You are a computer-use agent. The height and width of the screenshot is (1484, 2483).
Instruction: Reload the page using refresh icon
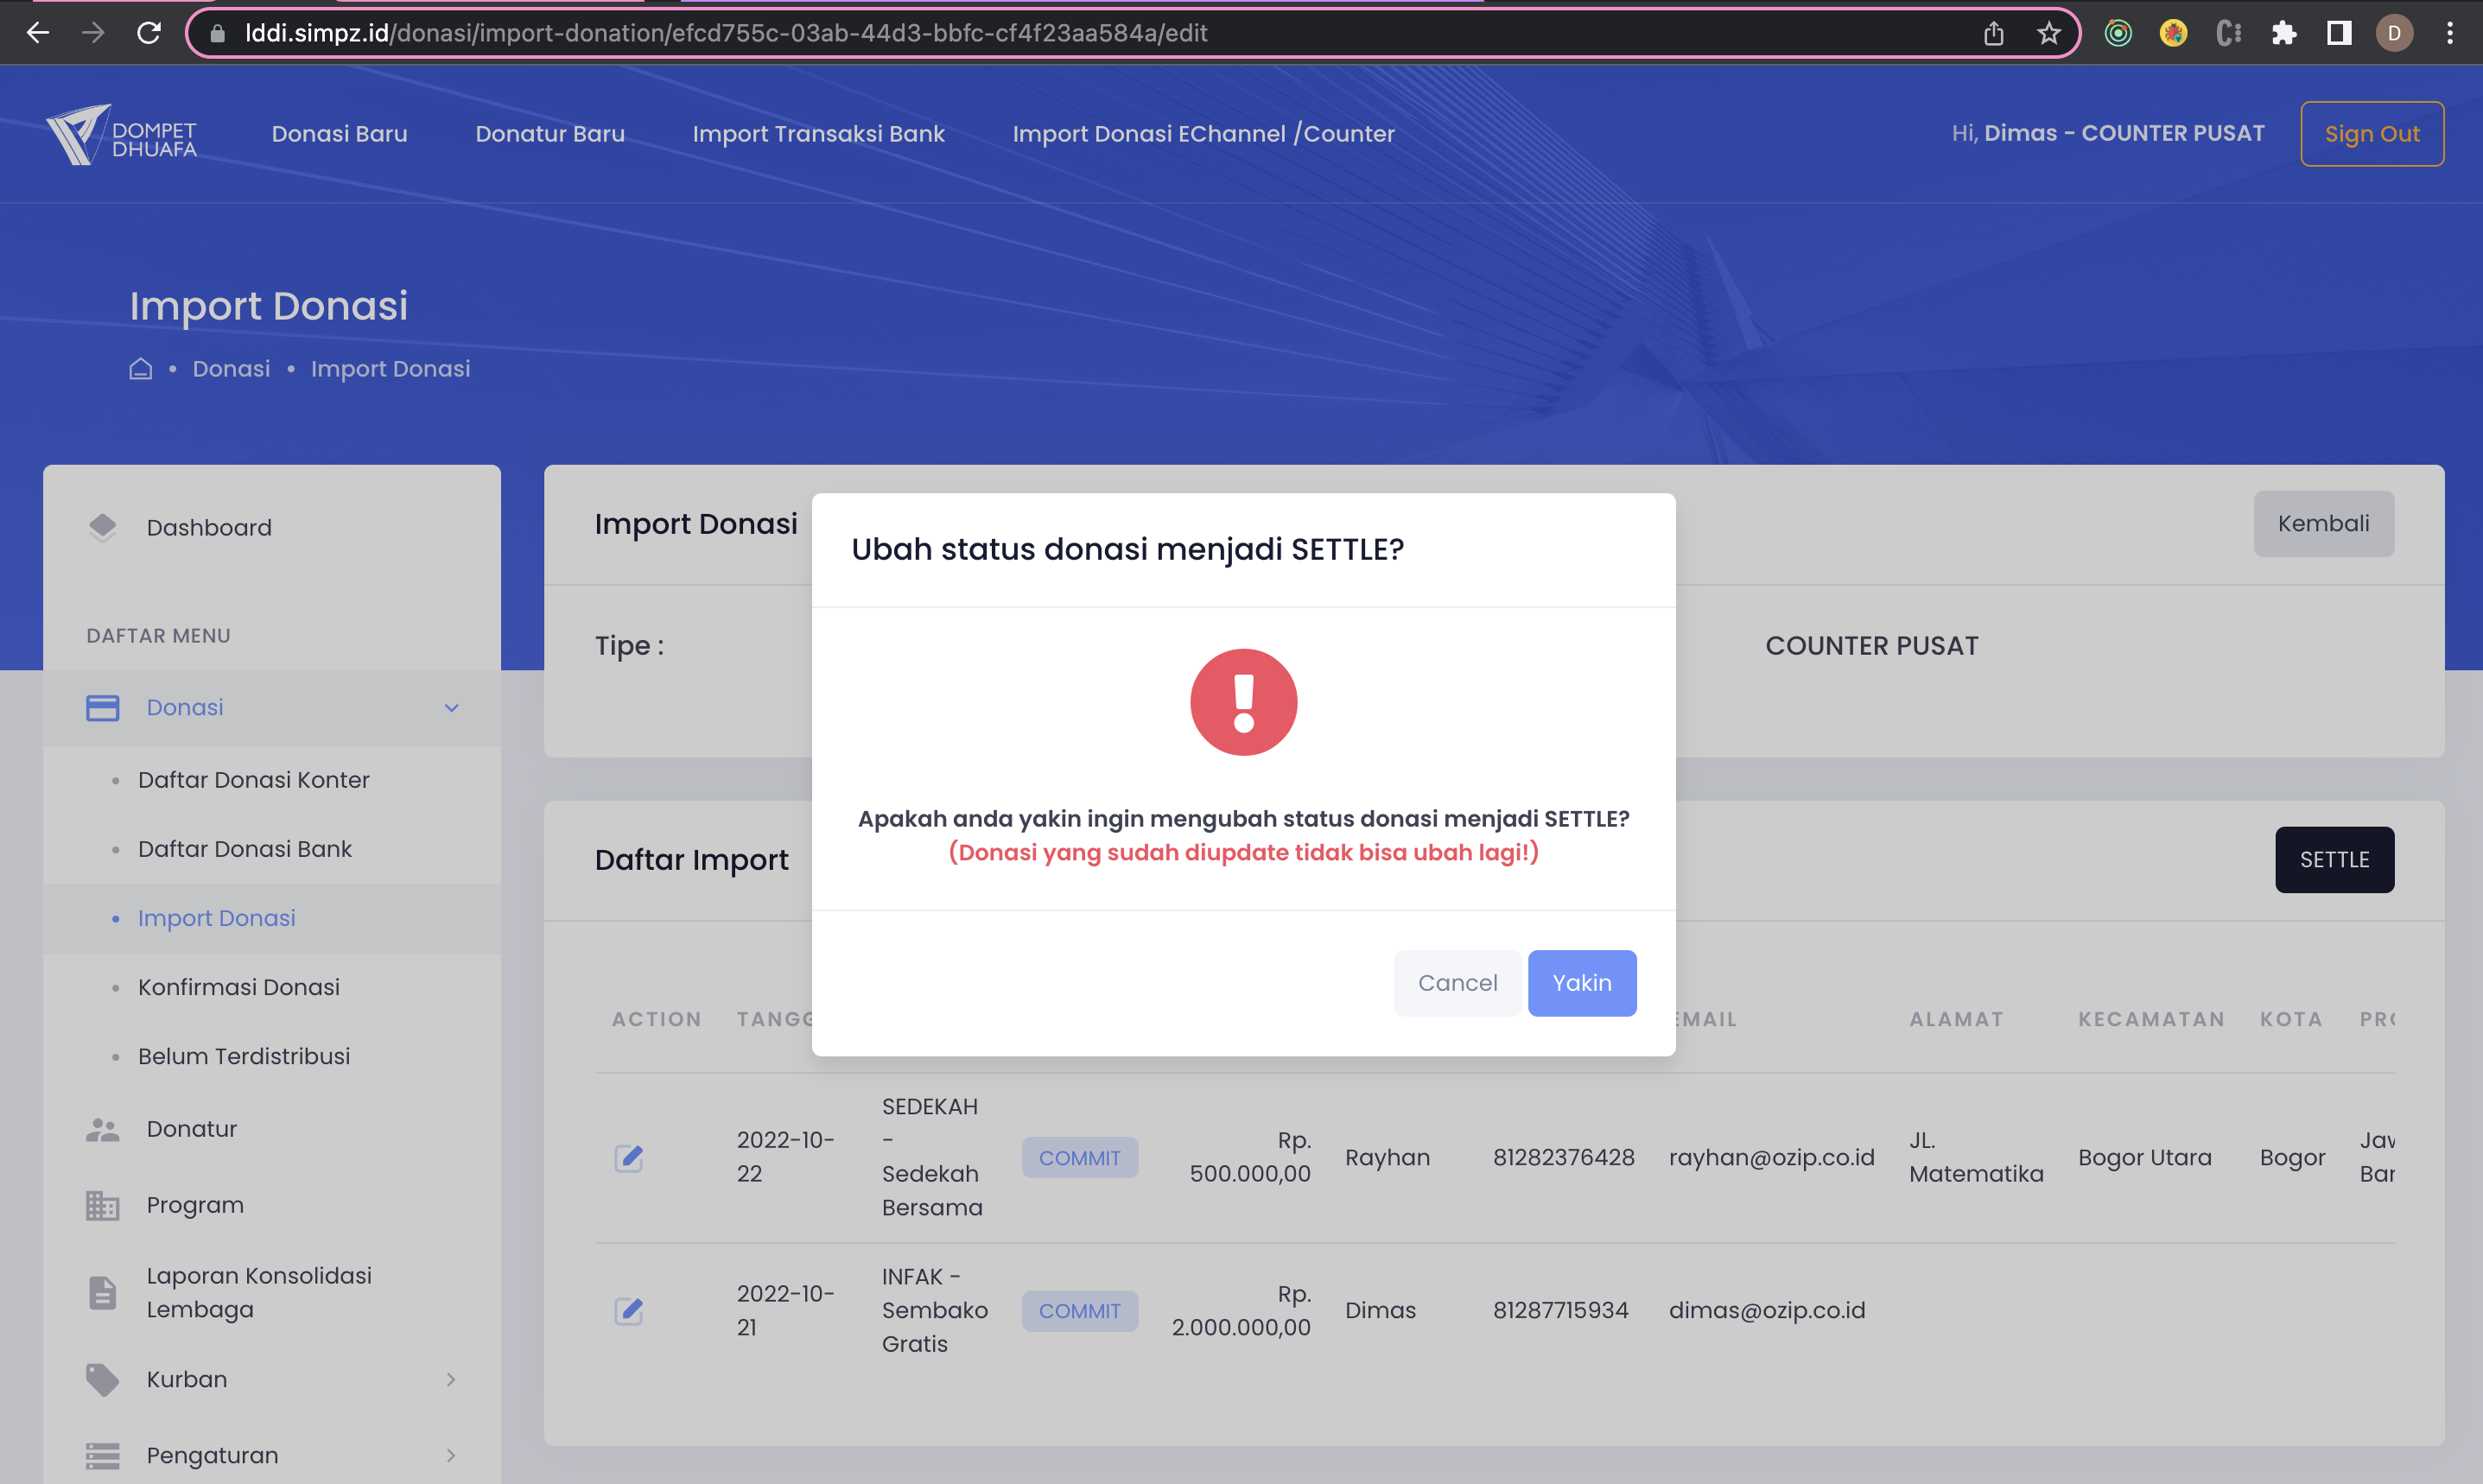pyautogui.click(x=149, y=33)
